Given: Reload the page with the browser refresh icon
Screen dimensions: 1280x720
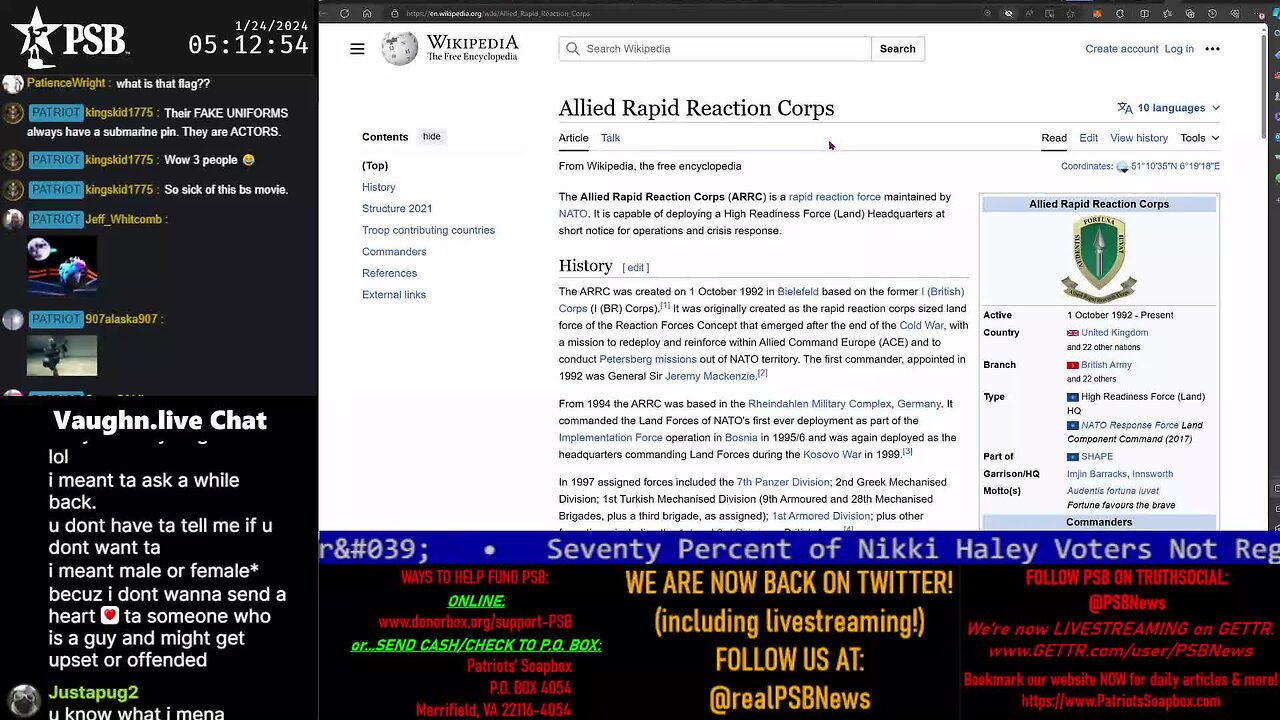Looking at the screenshot, I should coord(344,14).
